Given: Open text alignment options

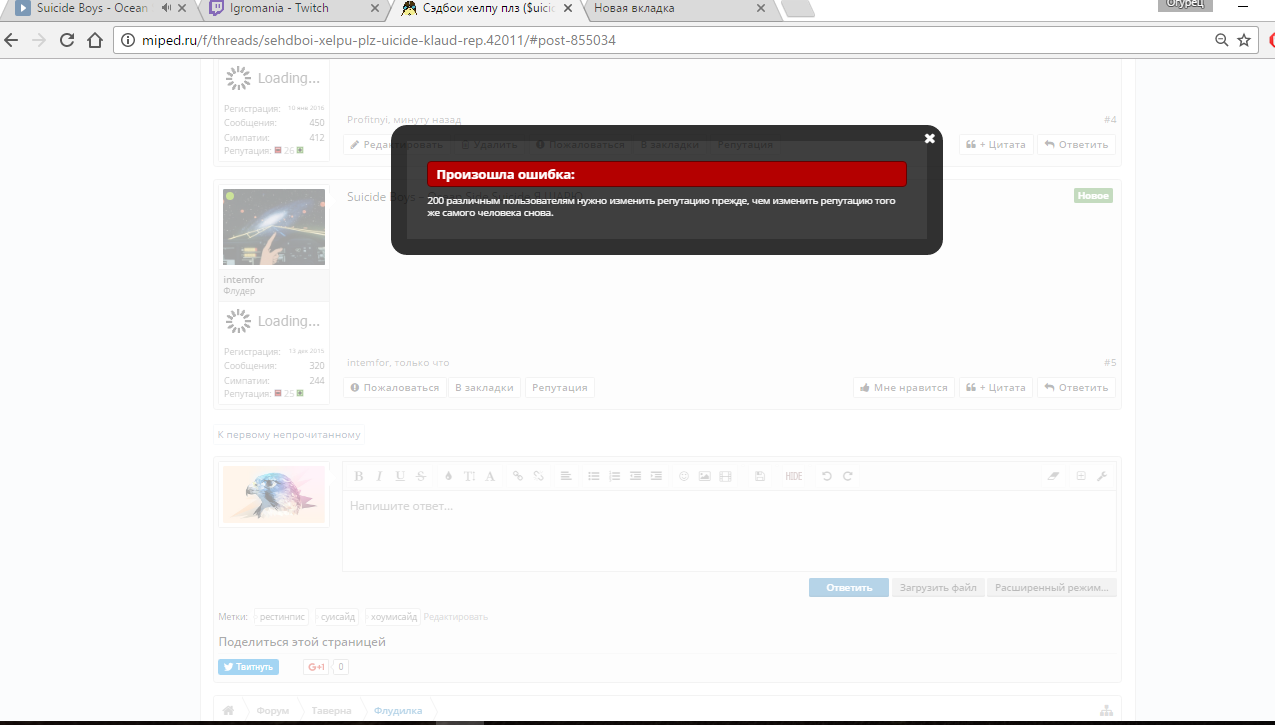Looking at the screenshot, I should (565, 476).
